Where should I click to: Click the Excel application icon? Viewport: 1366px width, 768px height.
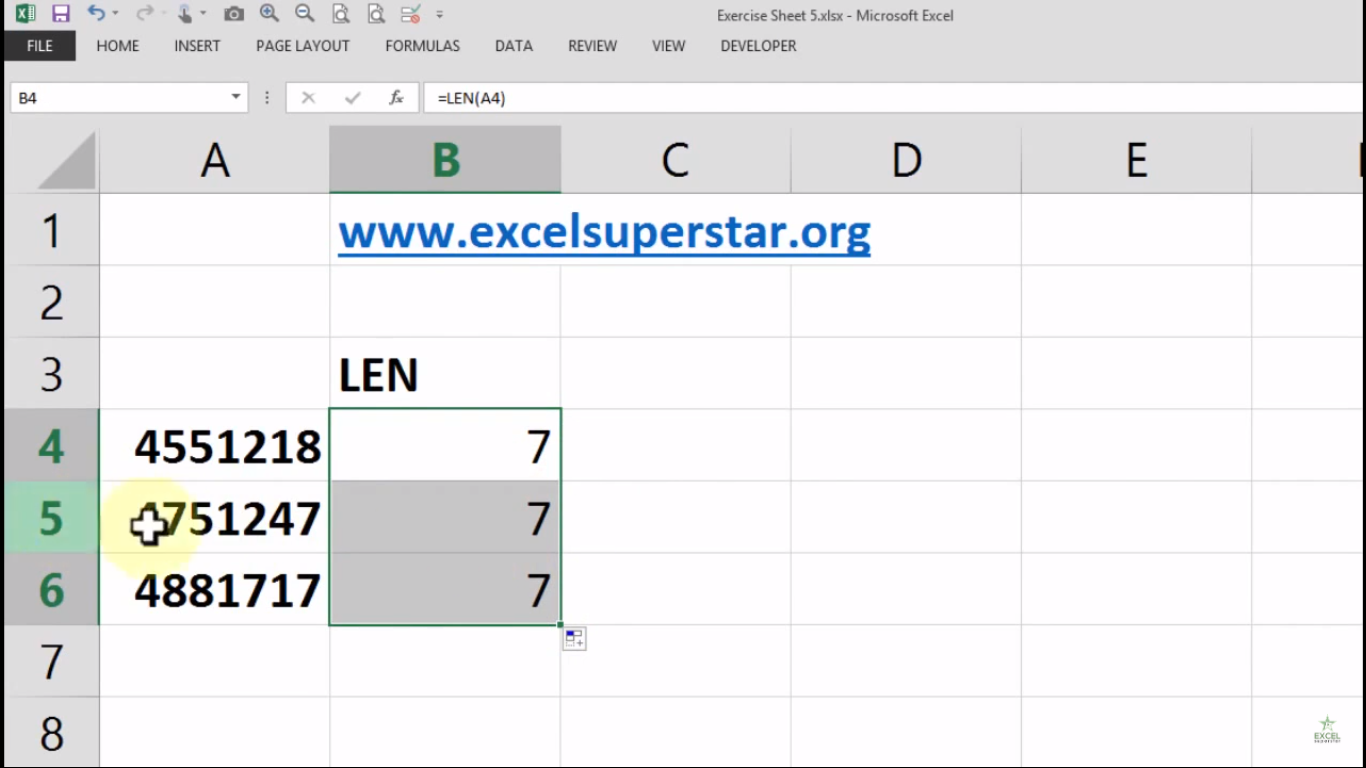pyautogui.click(x=25, y=14)
